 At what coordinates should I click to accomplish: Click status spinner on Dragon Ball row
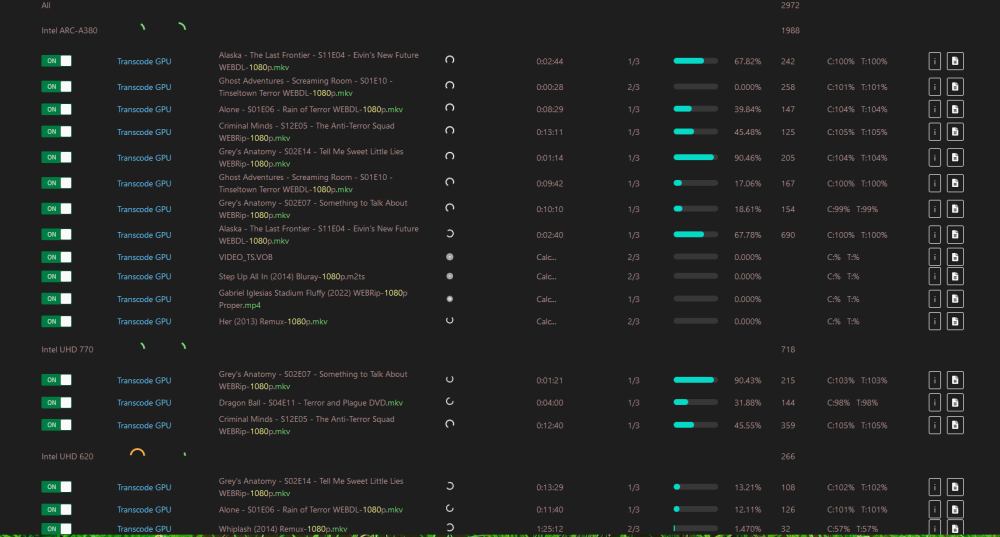click(x=450, y=402)
